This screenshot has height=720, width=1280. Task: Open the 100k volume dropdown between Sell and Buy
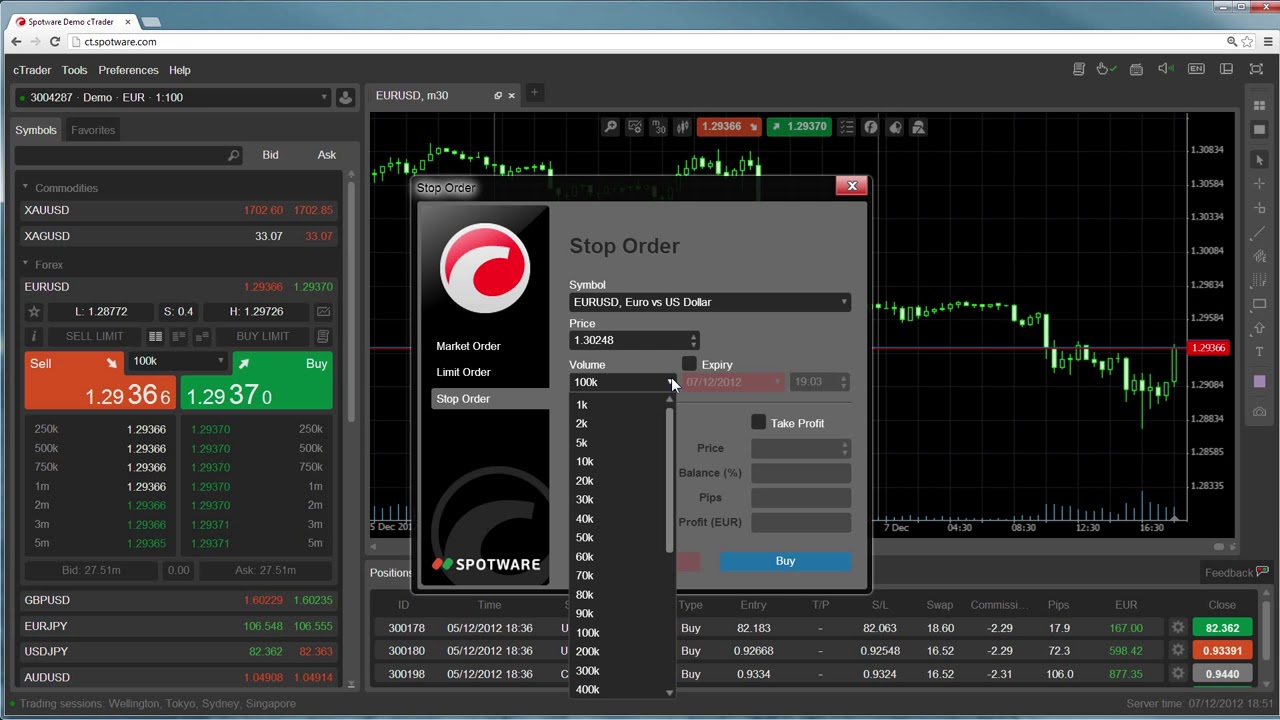coord(178,361)
